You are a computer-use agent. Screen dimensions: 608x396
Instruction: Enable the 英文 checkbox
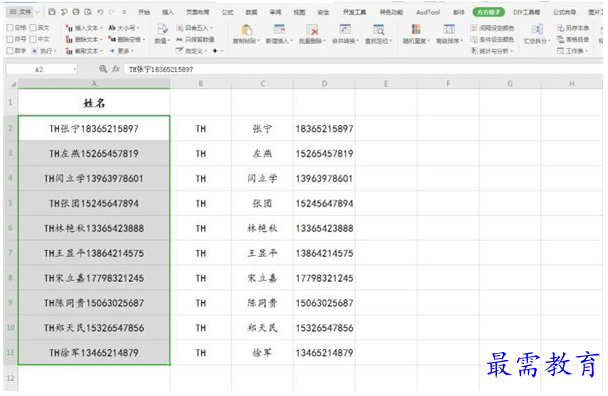pos(33,28)
